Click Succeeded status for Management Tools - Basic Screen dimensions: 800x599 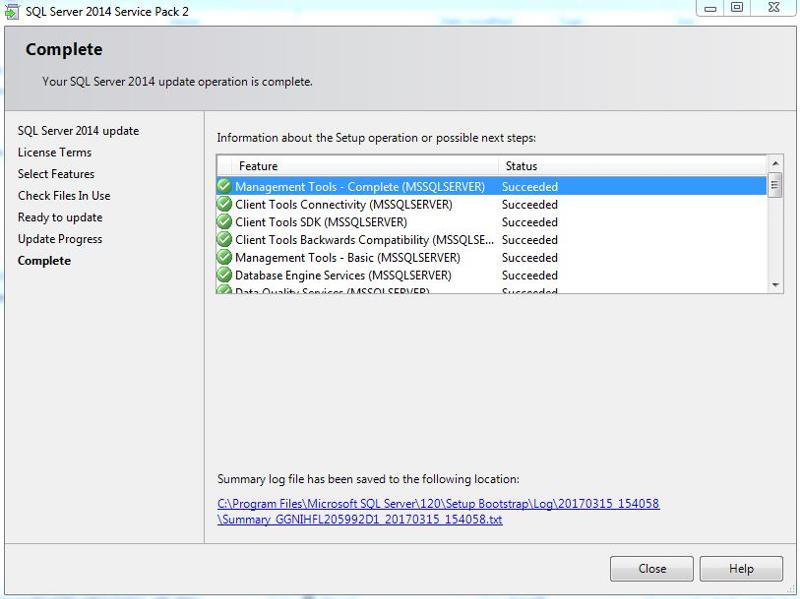(530, 257)
